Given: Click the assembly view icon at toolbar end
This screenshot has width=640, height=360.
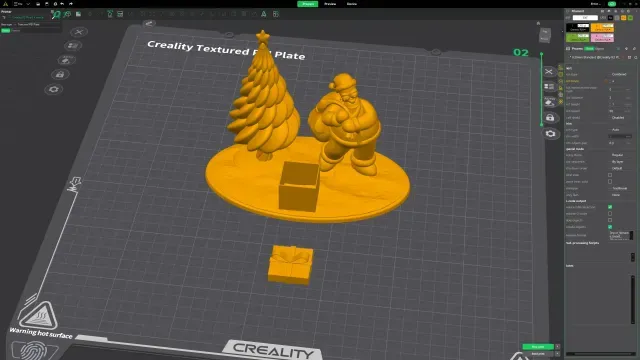Looking at the screenshot, I should 276,14.
